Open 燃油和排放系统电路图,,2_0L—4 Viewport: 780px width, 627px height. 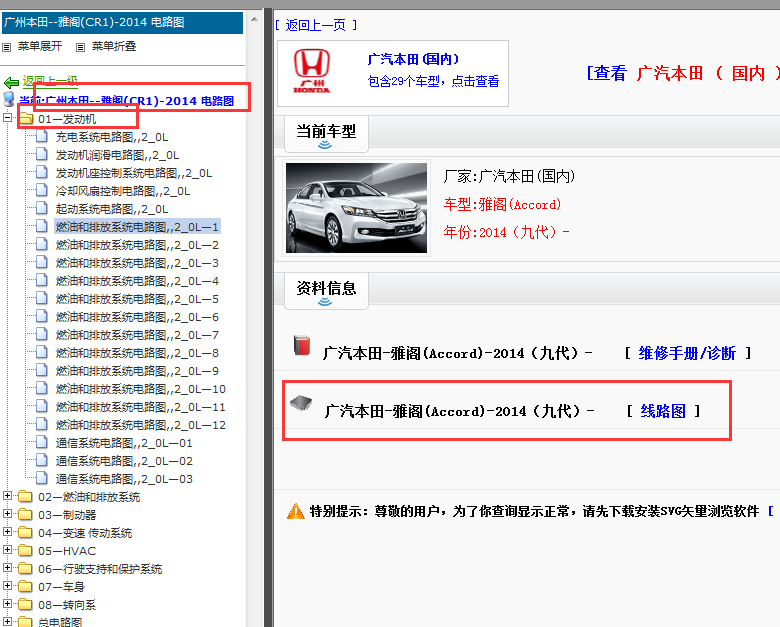click(x=137, y=281)
